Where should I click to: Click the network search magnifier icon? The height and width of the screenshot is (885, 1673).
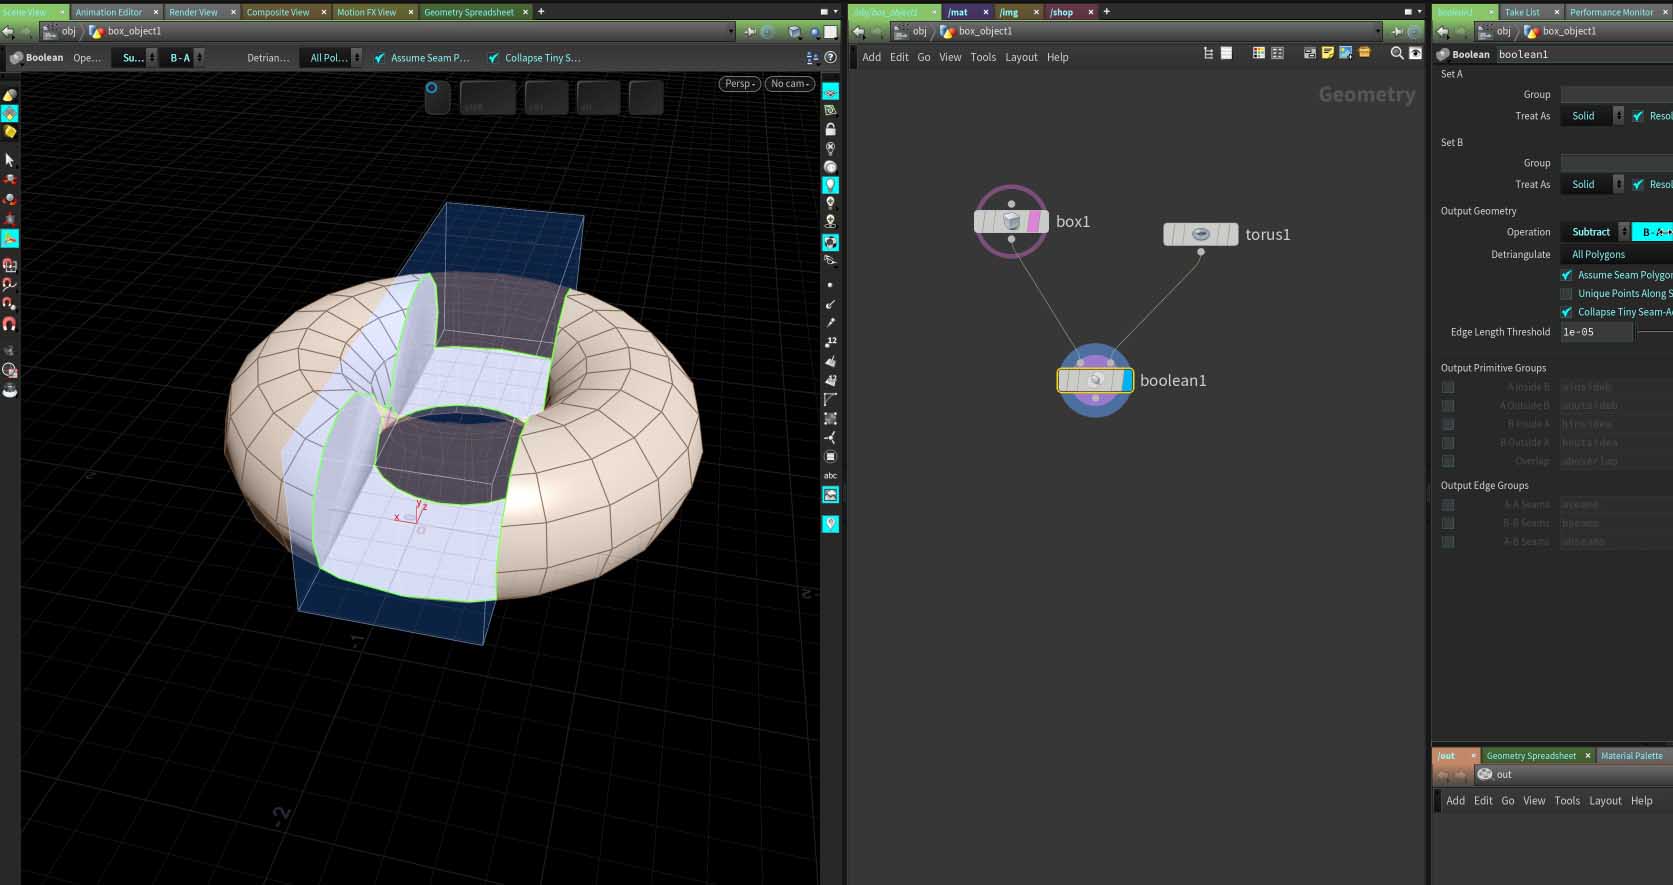pos(1397,54)
